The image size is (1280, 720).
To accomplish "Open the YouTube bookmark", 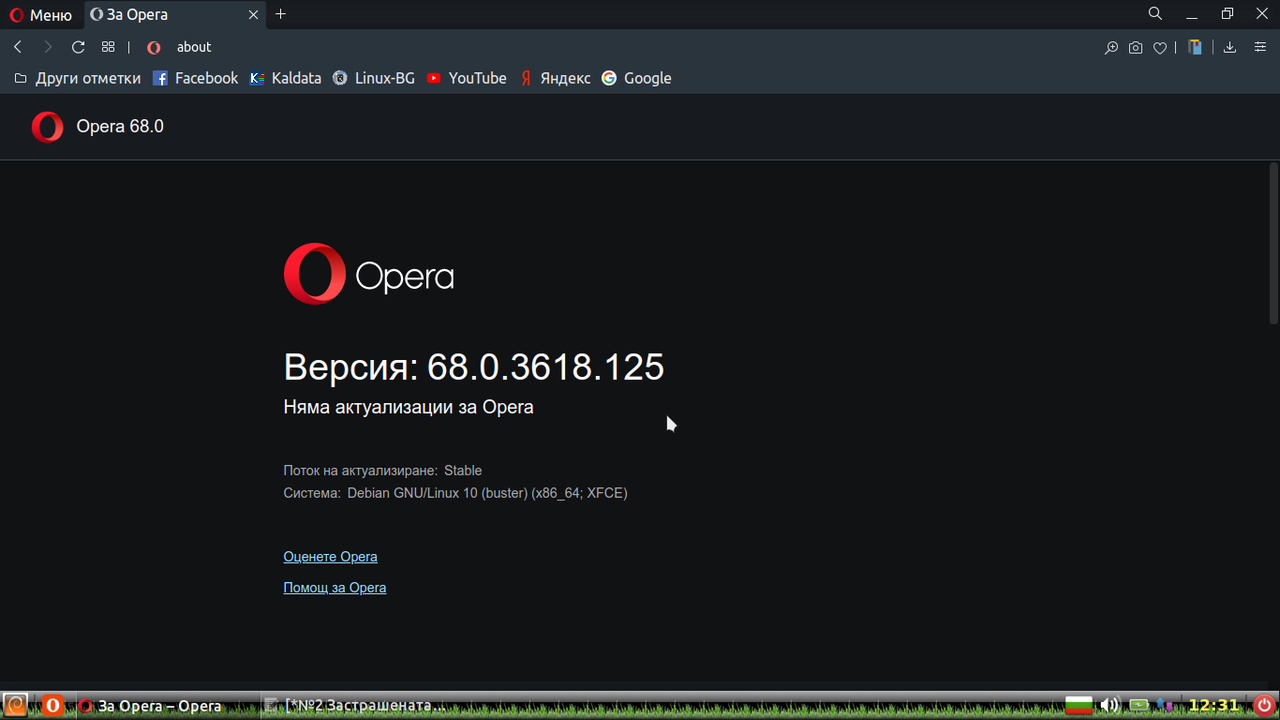I will pos(467,78).
